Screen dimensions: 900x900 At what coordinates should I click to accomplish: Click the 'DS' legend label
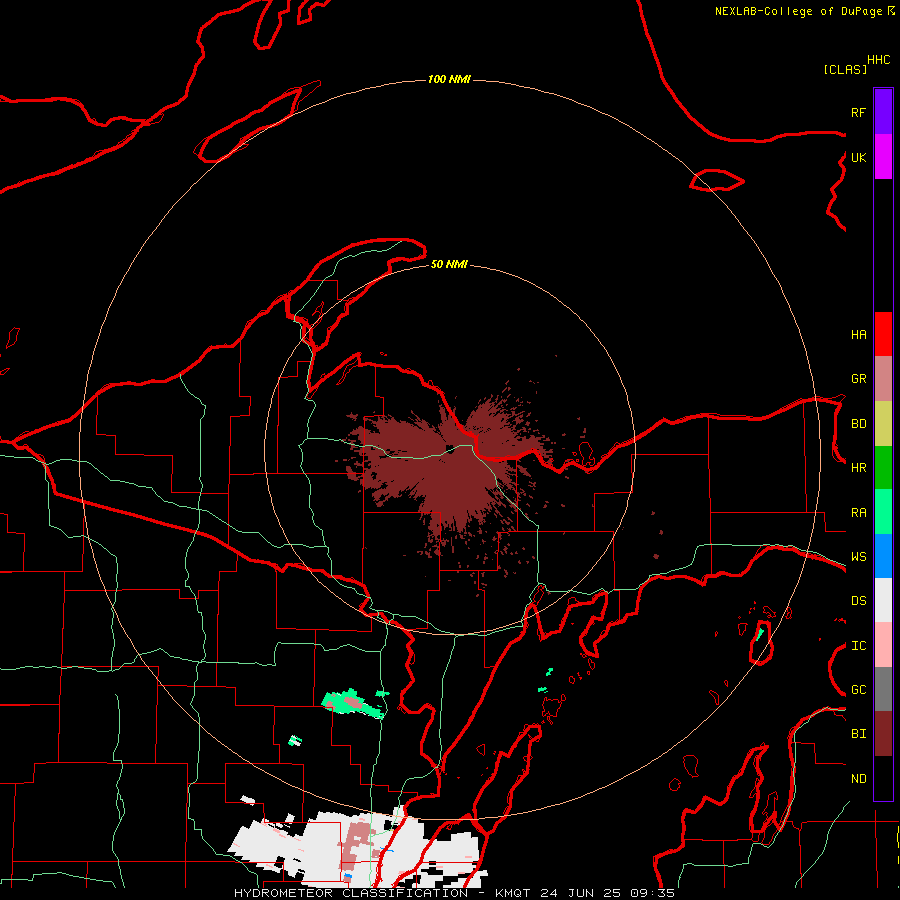(858, 601)
